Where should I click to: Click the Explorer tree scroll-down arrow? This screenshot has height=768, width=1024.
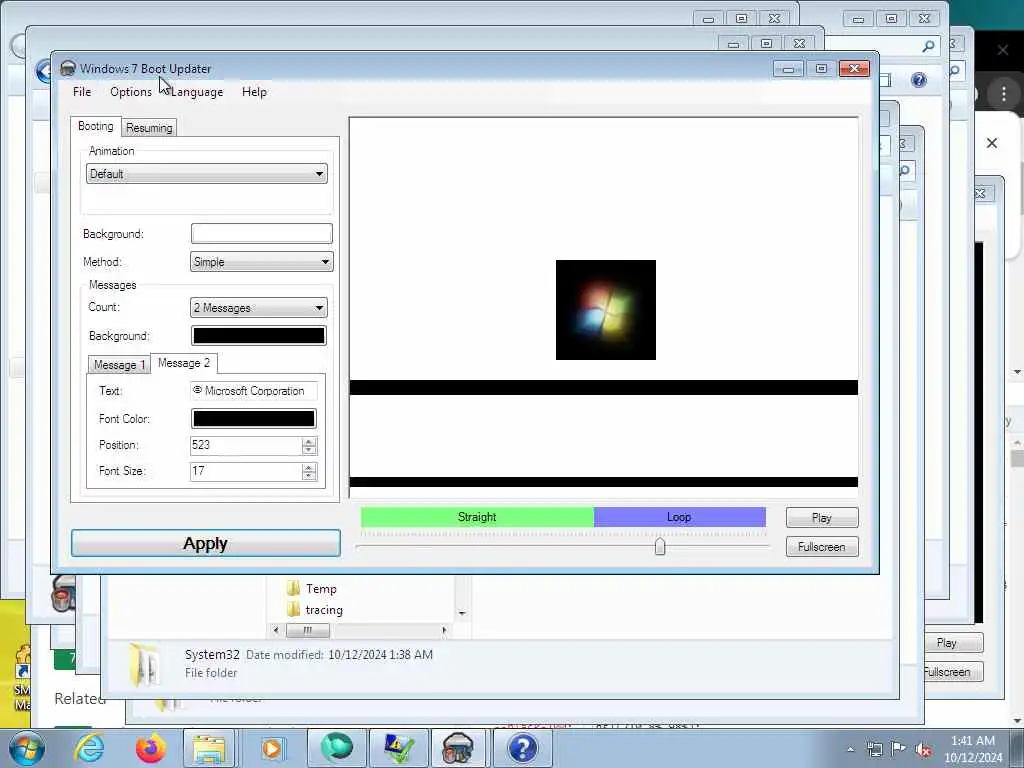462,613
